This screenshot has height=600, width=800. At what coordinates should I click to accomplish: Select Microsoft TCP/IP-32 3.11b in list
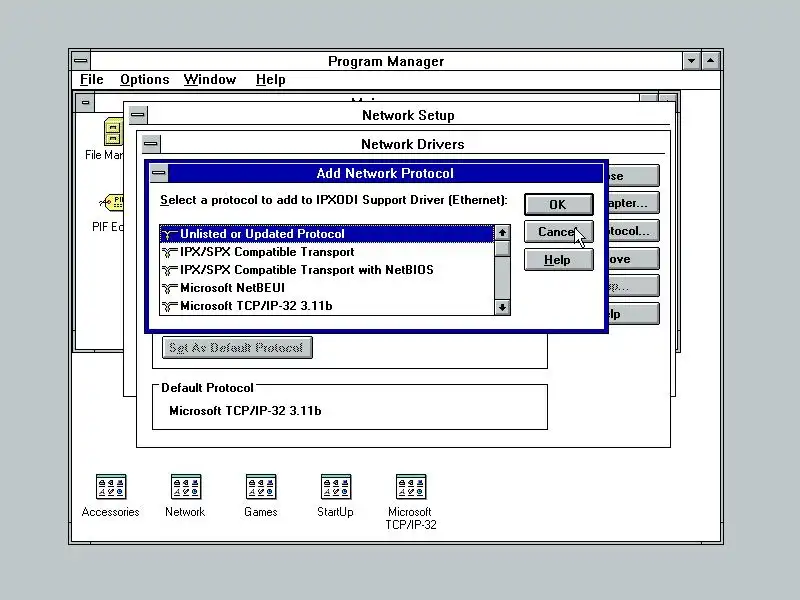pos(327,306)
